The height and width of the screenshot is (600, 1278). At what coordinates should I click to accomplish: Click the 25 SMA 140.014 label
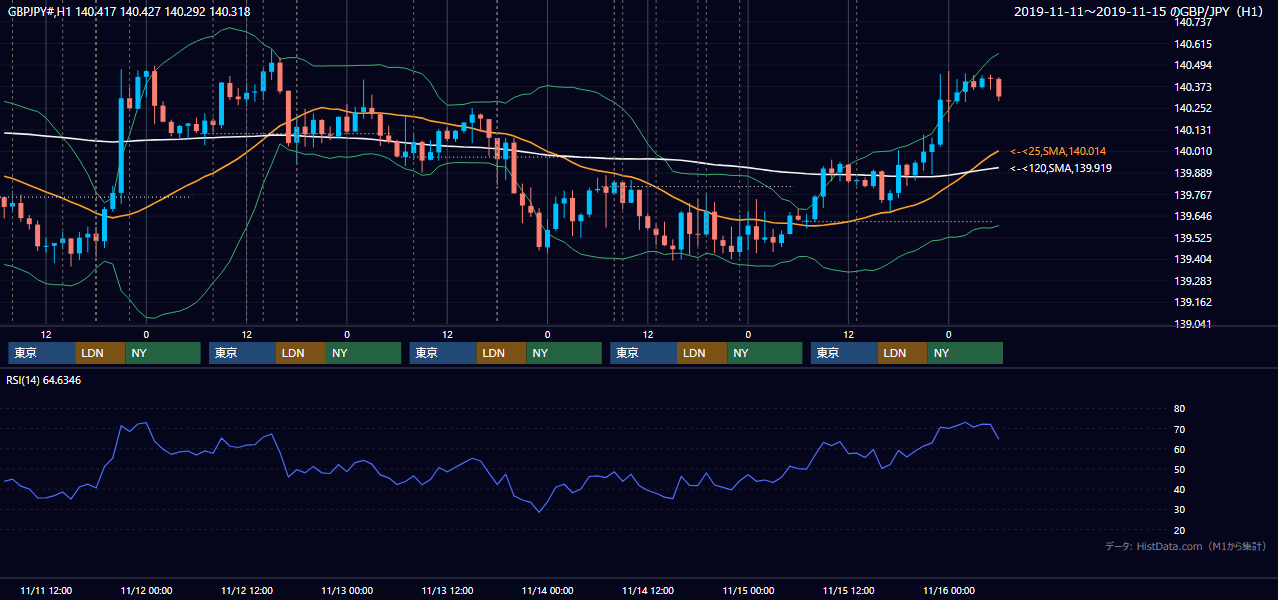1058,151
